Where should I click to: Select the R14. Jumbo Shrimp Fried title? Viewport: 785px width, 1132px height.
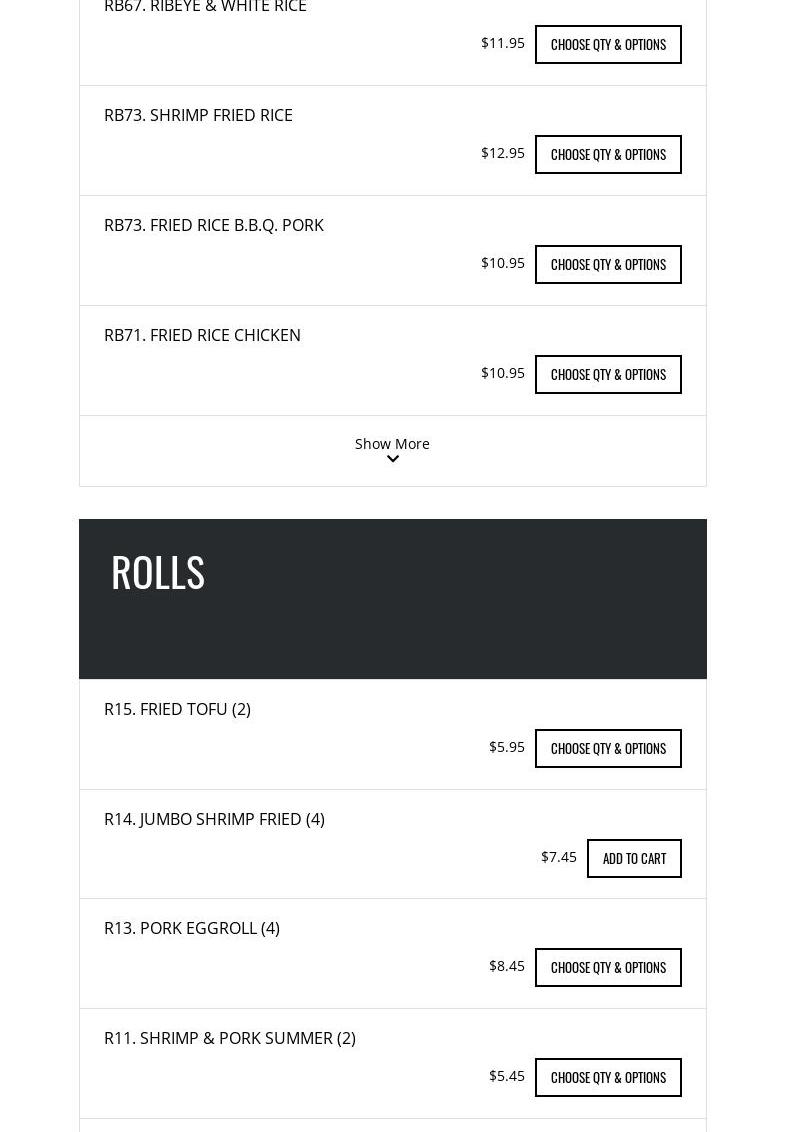point(214,819)
